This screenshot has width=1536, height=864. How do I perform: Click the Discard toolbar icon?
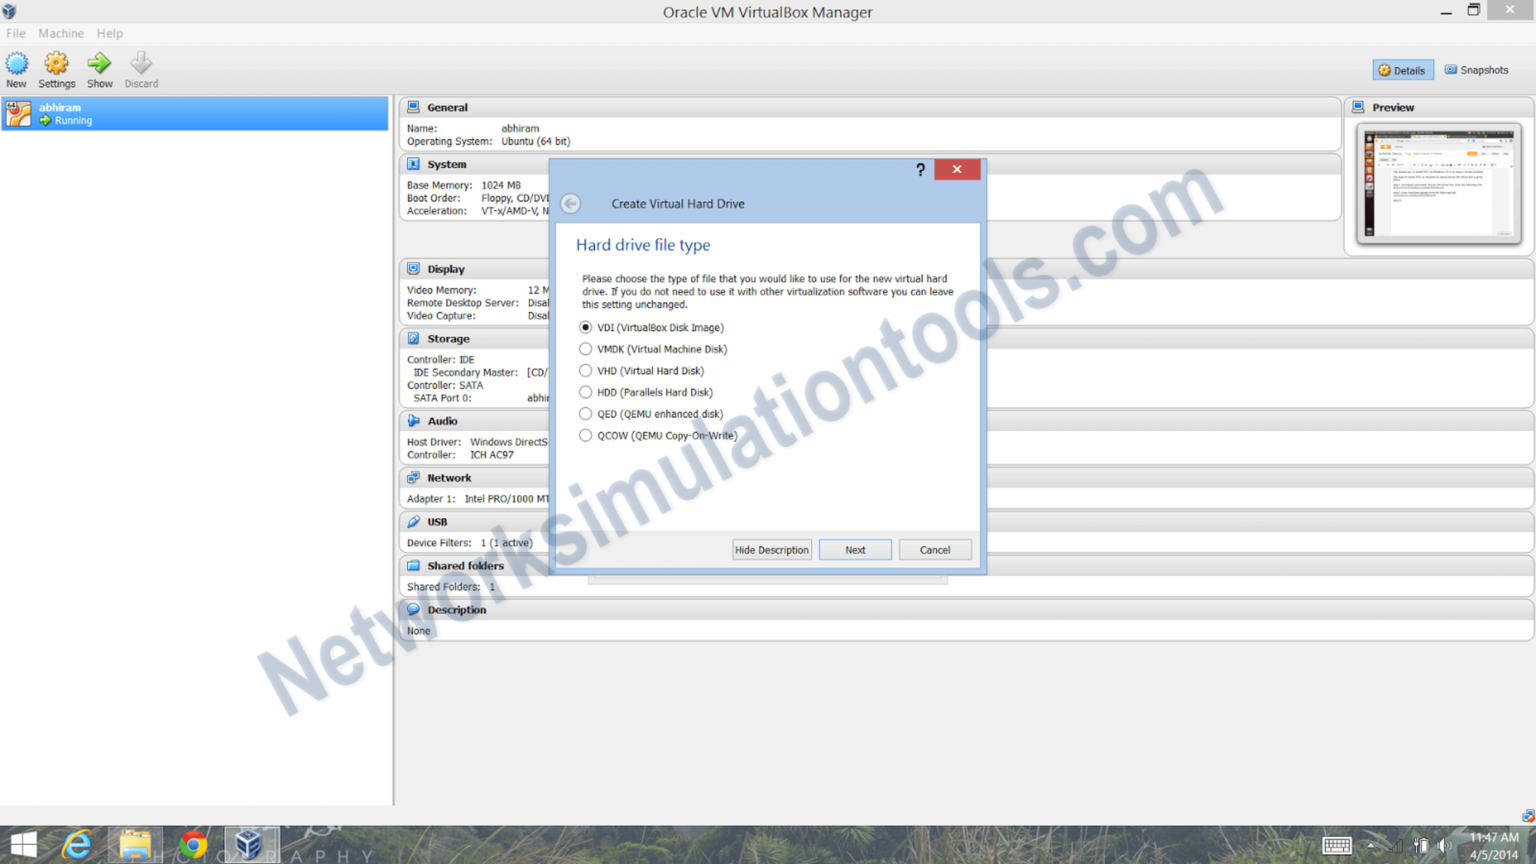tap(141, 68)
